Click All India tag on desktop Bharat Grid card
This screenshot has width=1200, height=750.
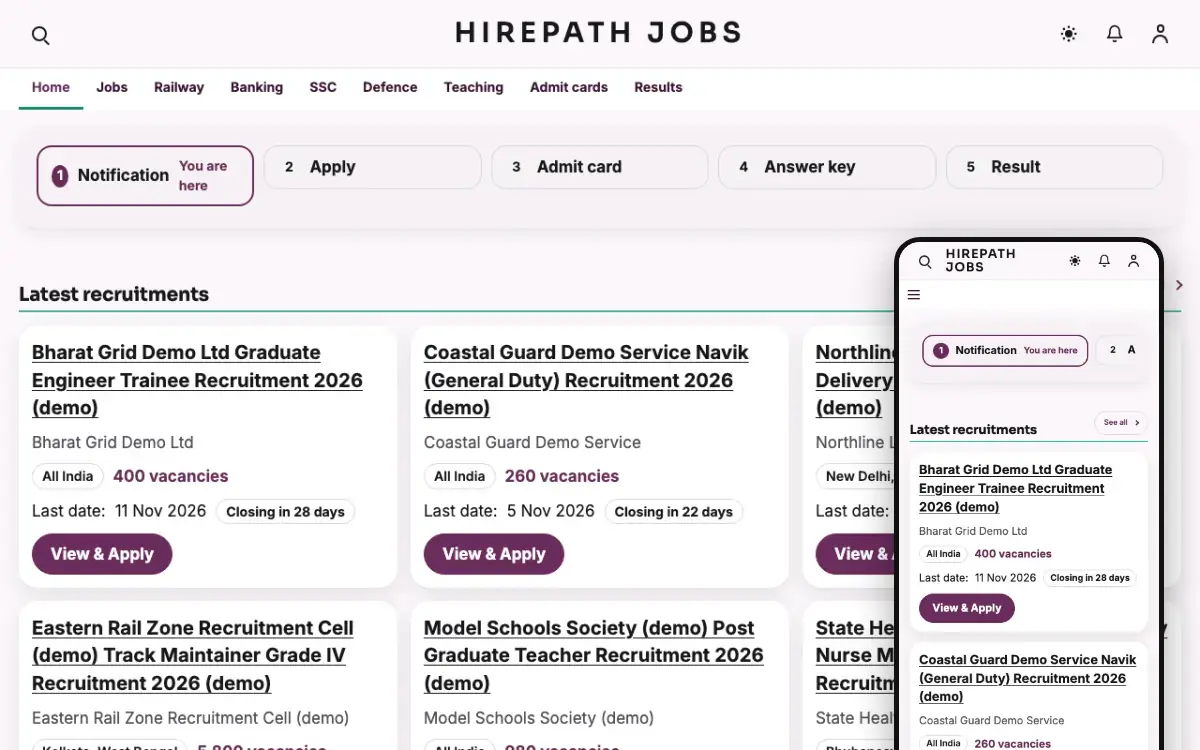(x=68, y=476)
